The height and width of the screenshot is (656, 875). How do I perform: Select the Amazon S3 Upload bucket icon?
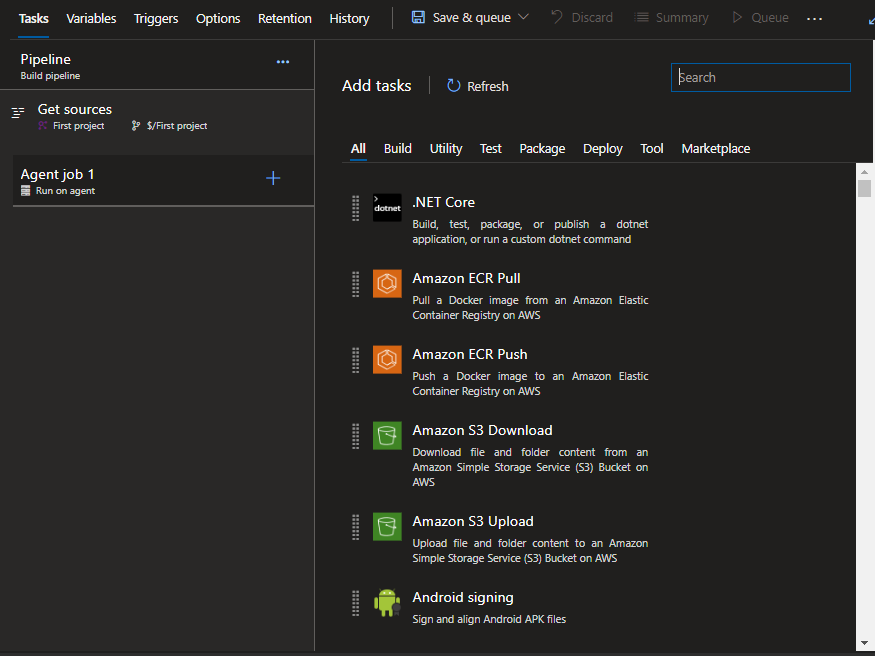pos(387,526)
